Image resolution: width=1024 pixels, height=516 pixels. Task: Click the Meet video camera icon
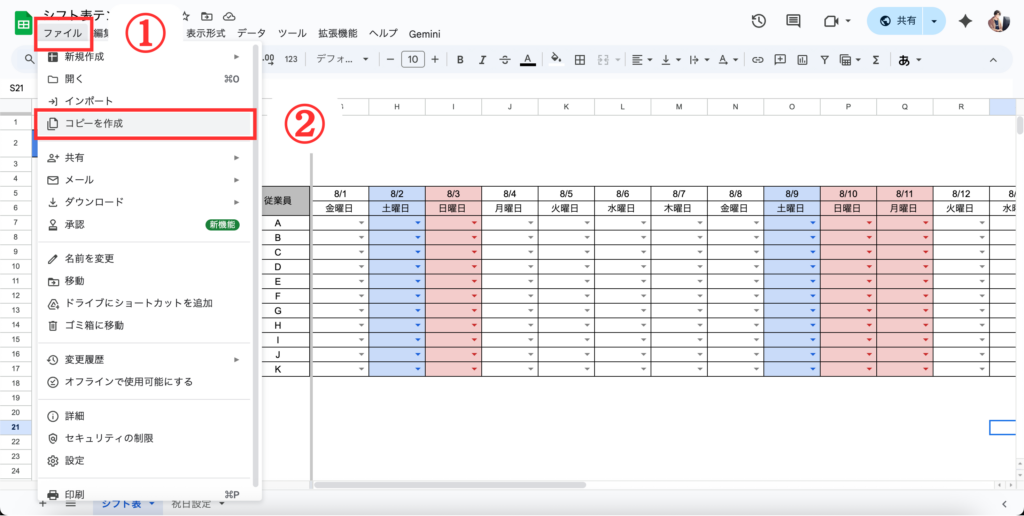831,21
